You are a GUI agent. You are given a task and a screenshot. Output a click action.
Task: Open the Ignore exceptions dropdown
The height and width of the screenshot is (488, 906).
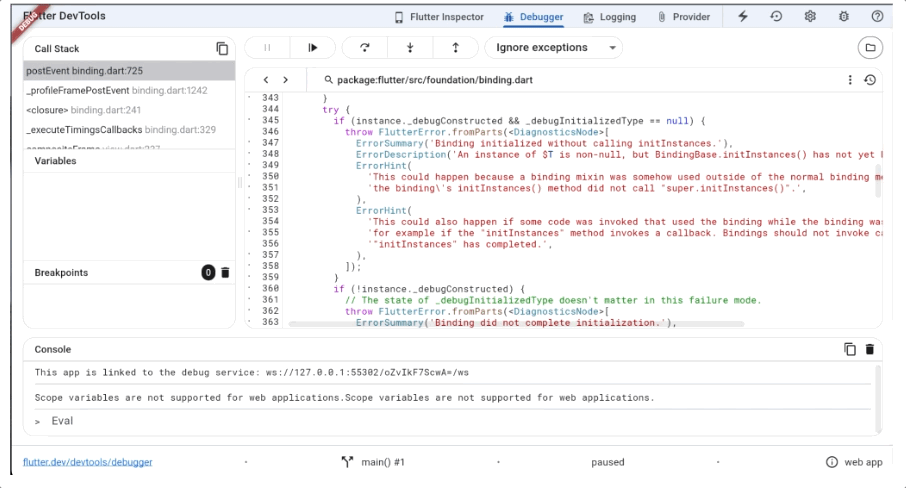[x=554, y=48]
